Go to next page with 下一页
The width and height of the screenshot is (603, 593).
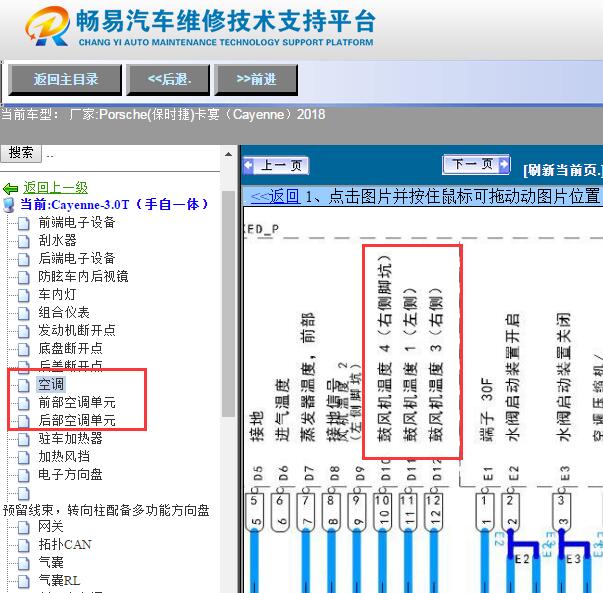point(476,164)
